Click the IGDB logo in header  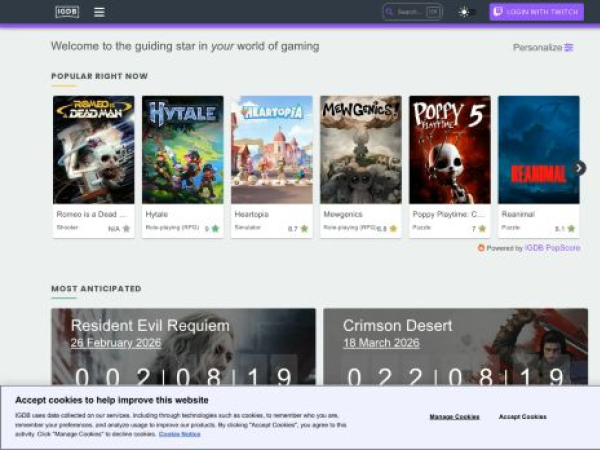[x=67, y=12]
